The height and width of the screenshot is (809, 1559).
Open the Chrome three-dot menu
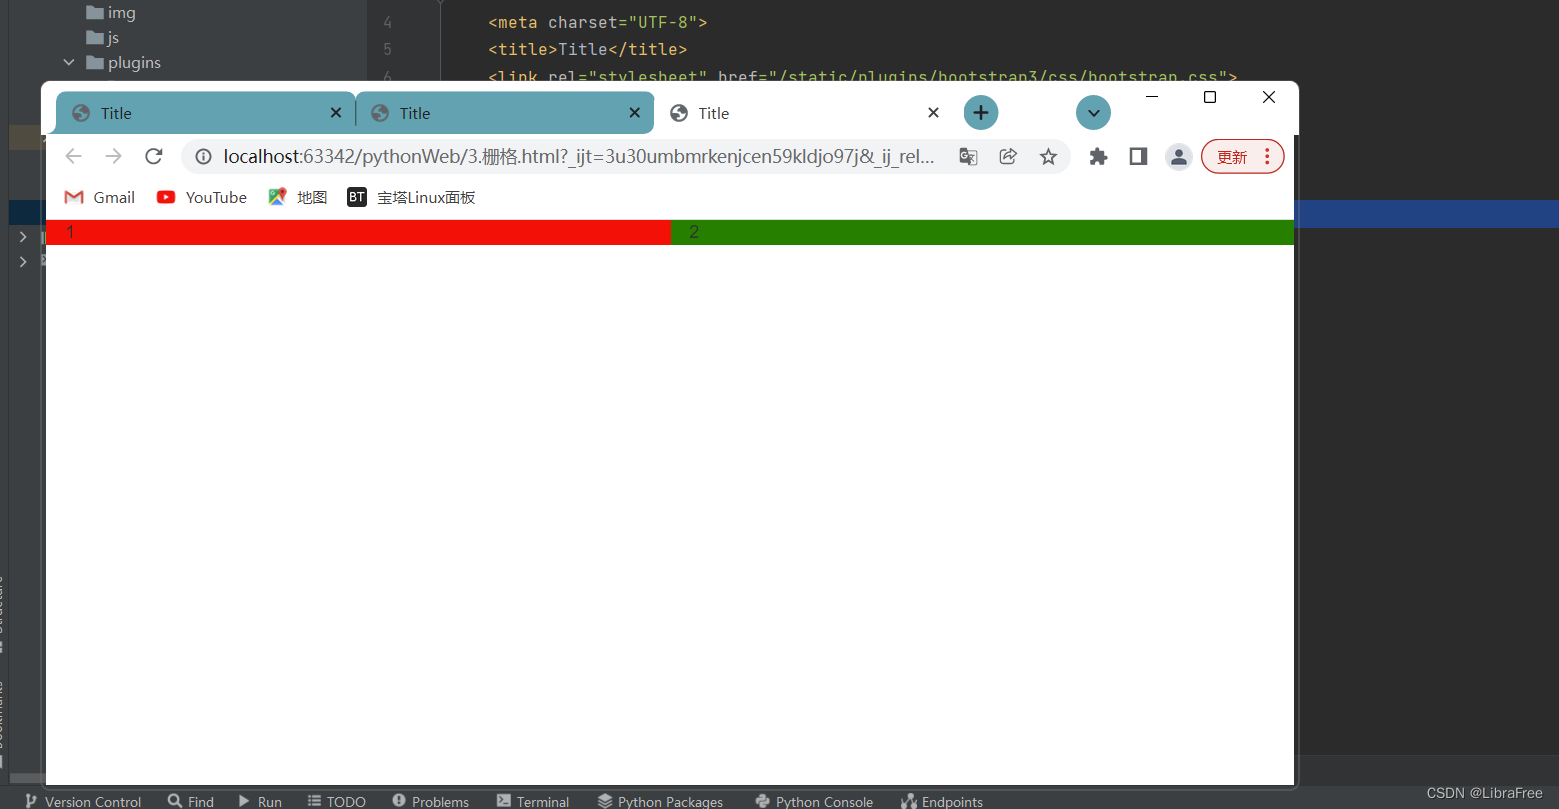coord(1267,156)
